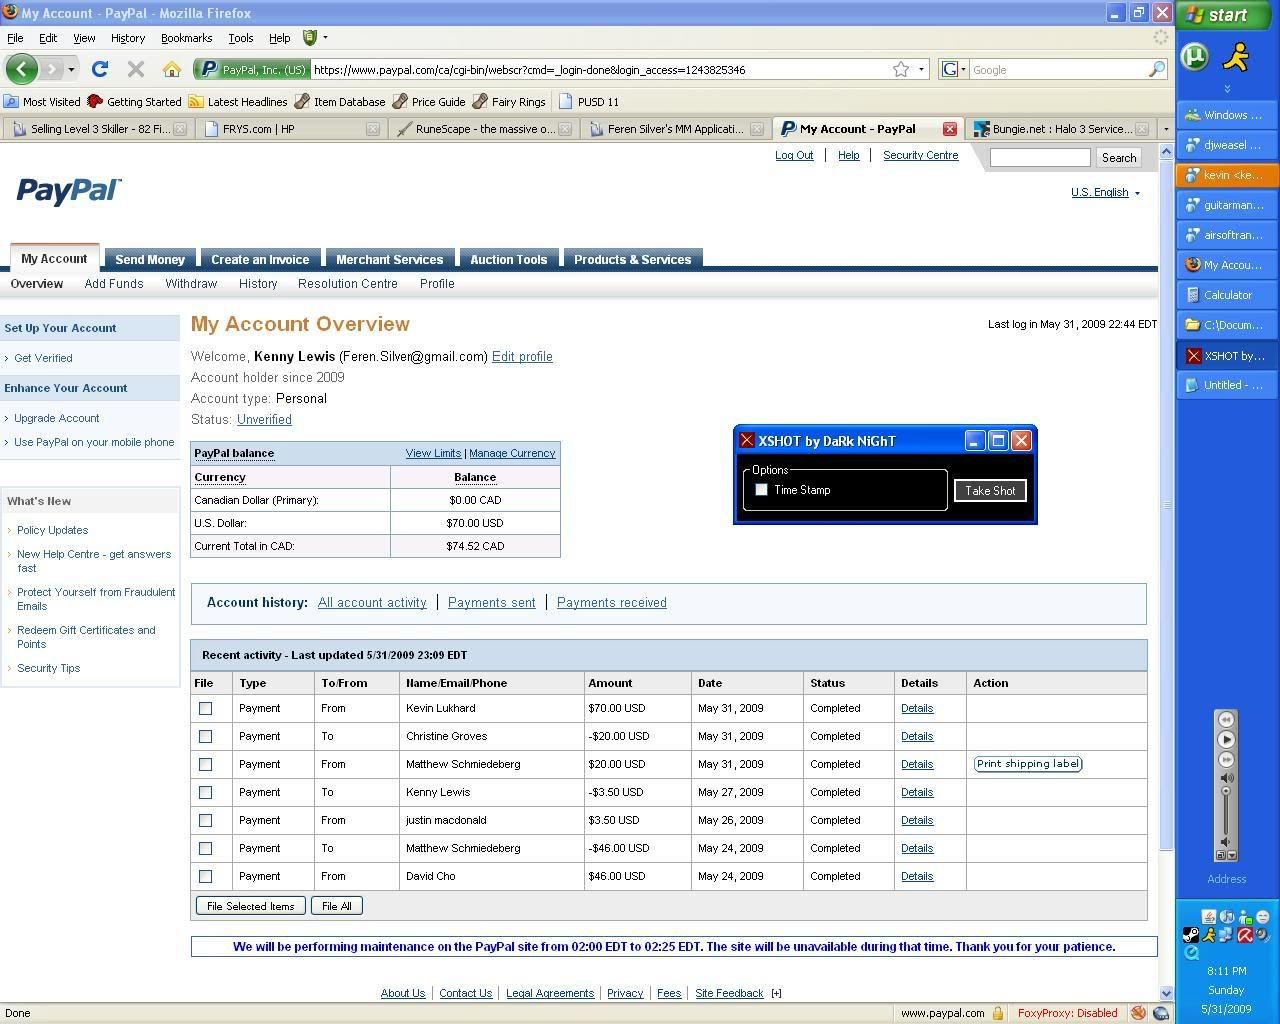The image size is (1280, 1024).
Task: Click the Edit profile link
Action: (522, 357)
